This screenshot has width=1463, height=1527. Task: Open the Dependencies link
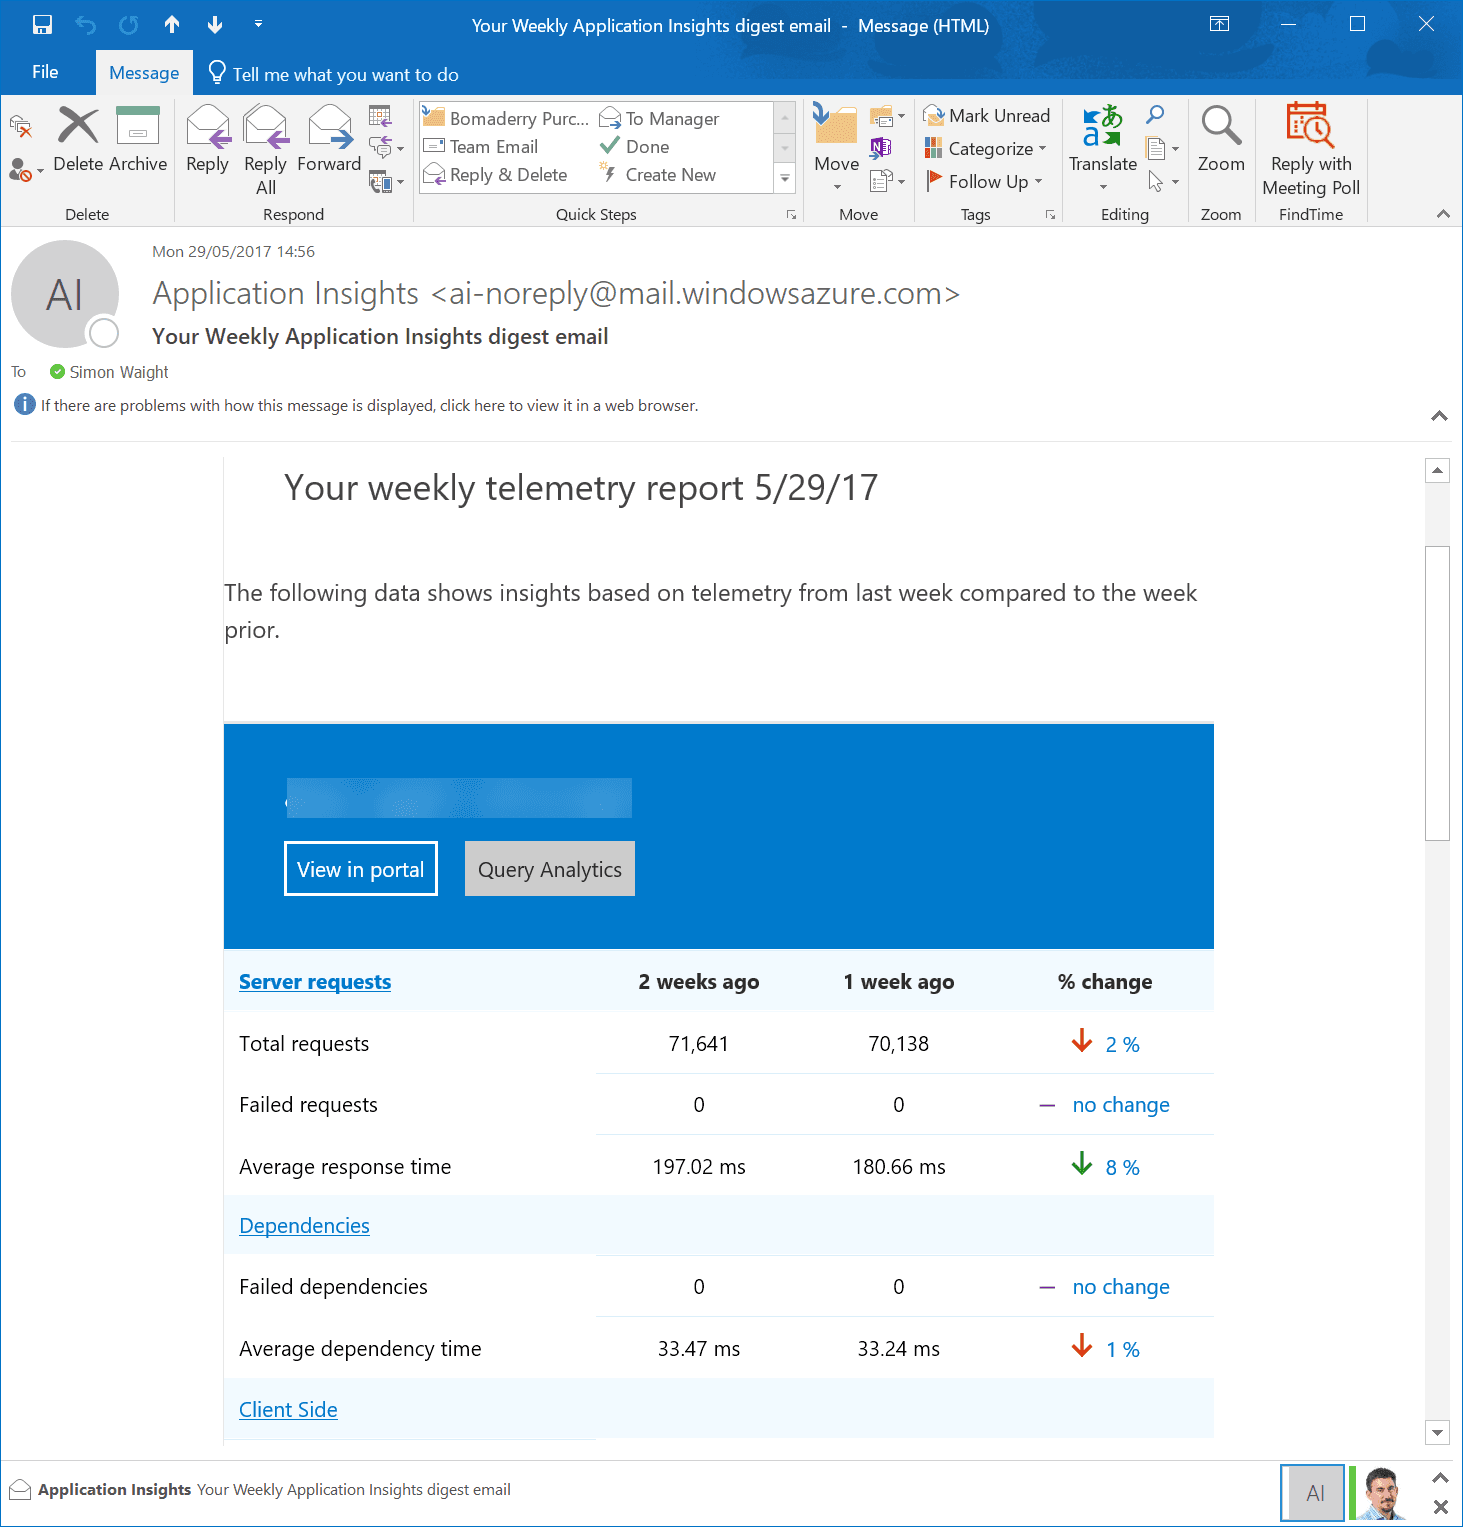(304, 1226)
